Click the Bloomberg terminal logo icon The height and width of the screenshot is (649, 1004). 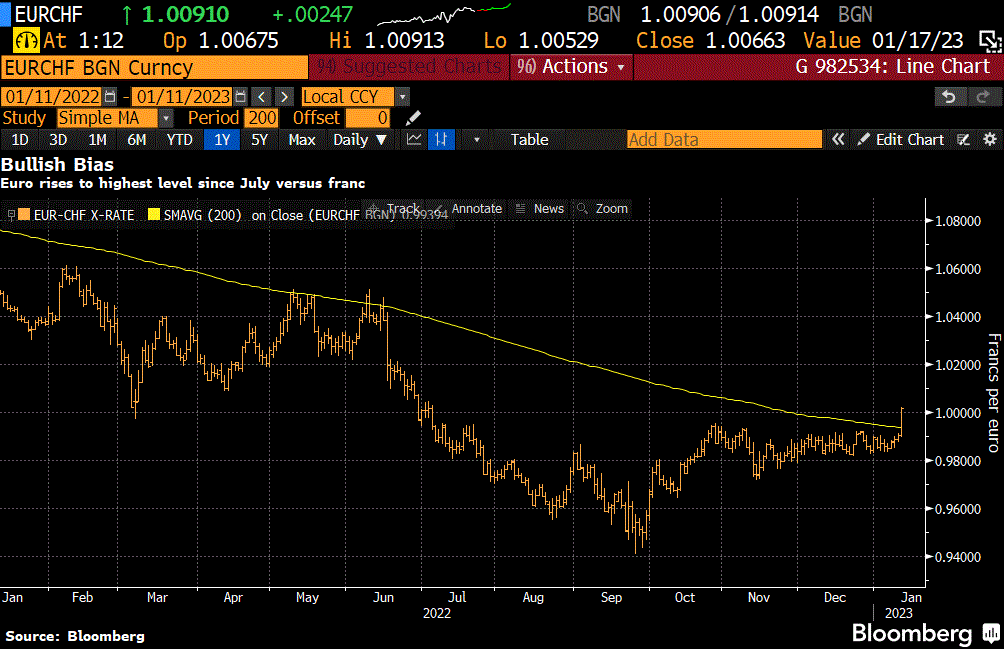[x=991, y=634]
